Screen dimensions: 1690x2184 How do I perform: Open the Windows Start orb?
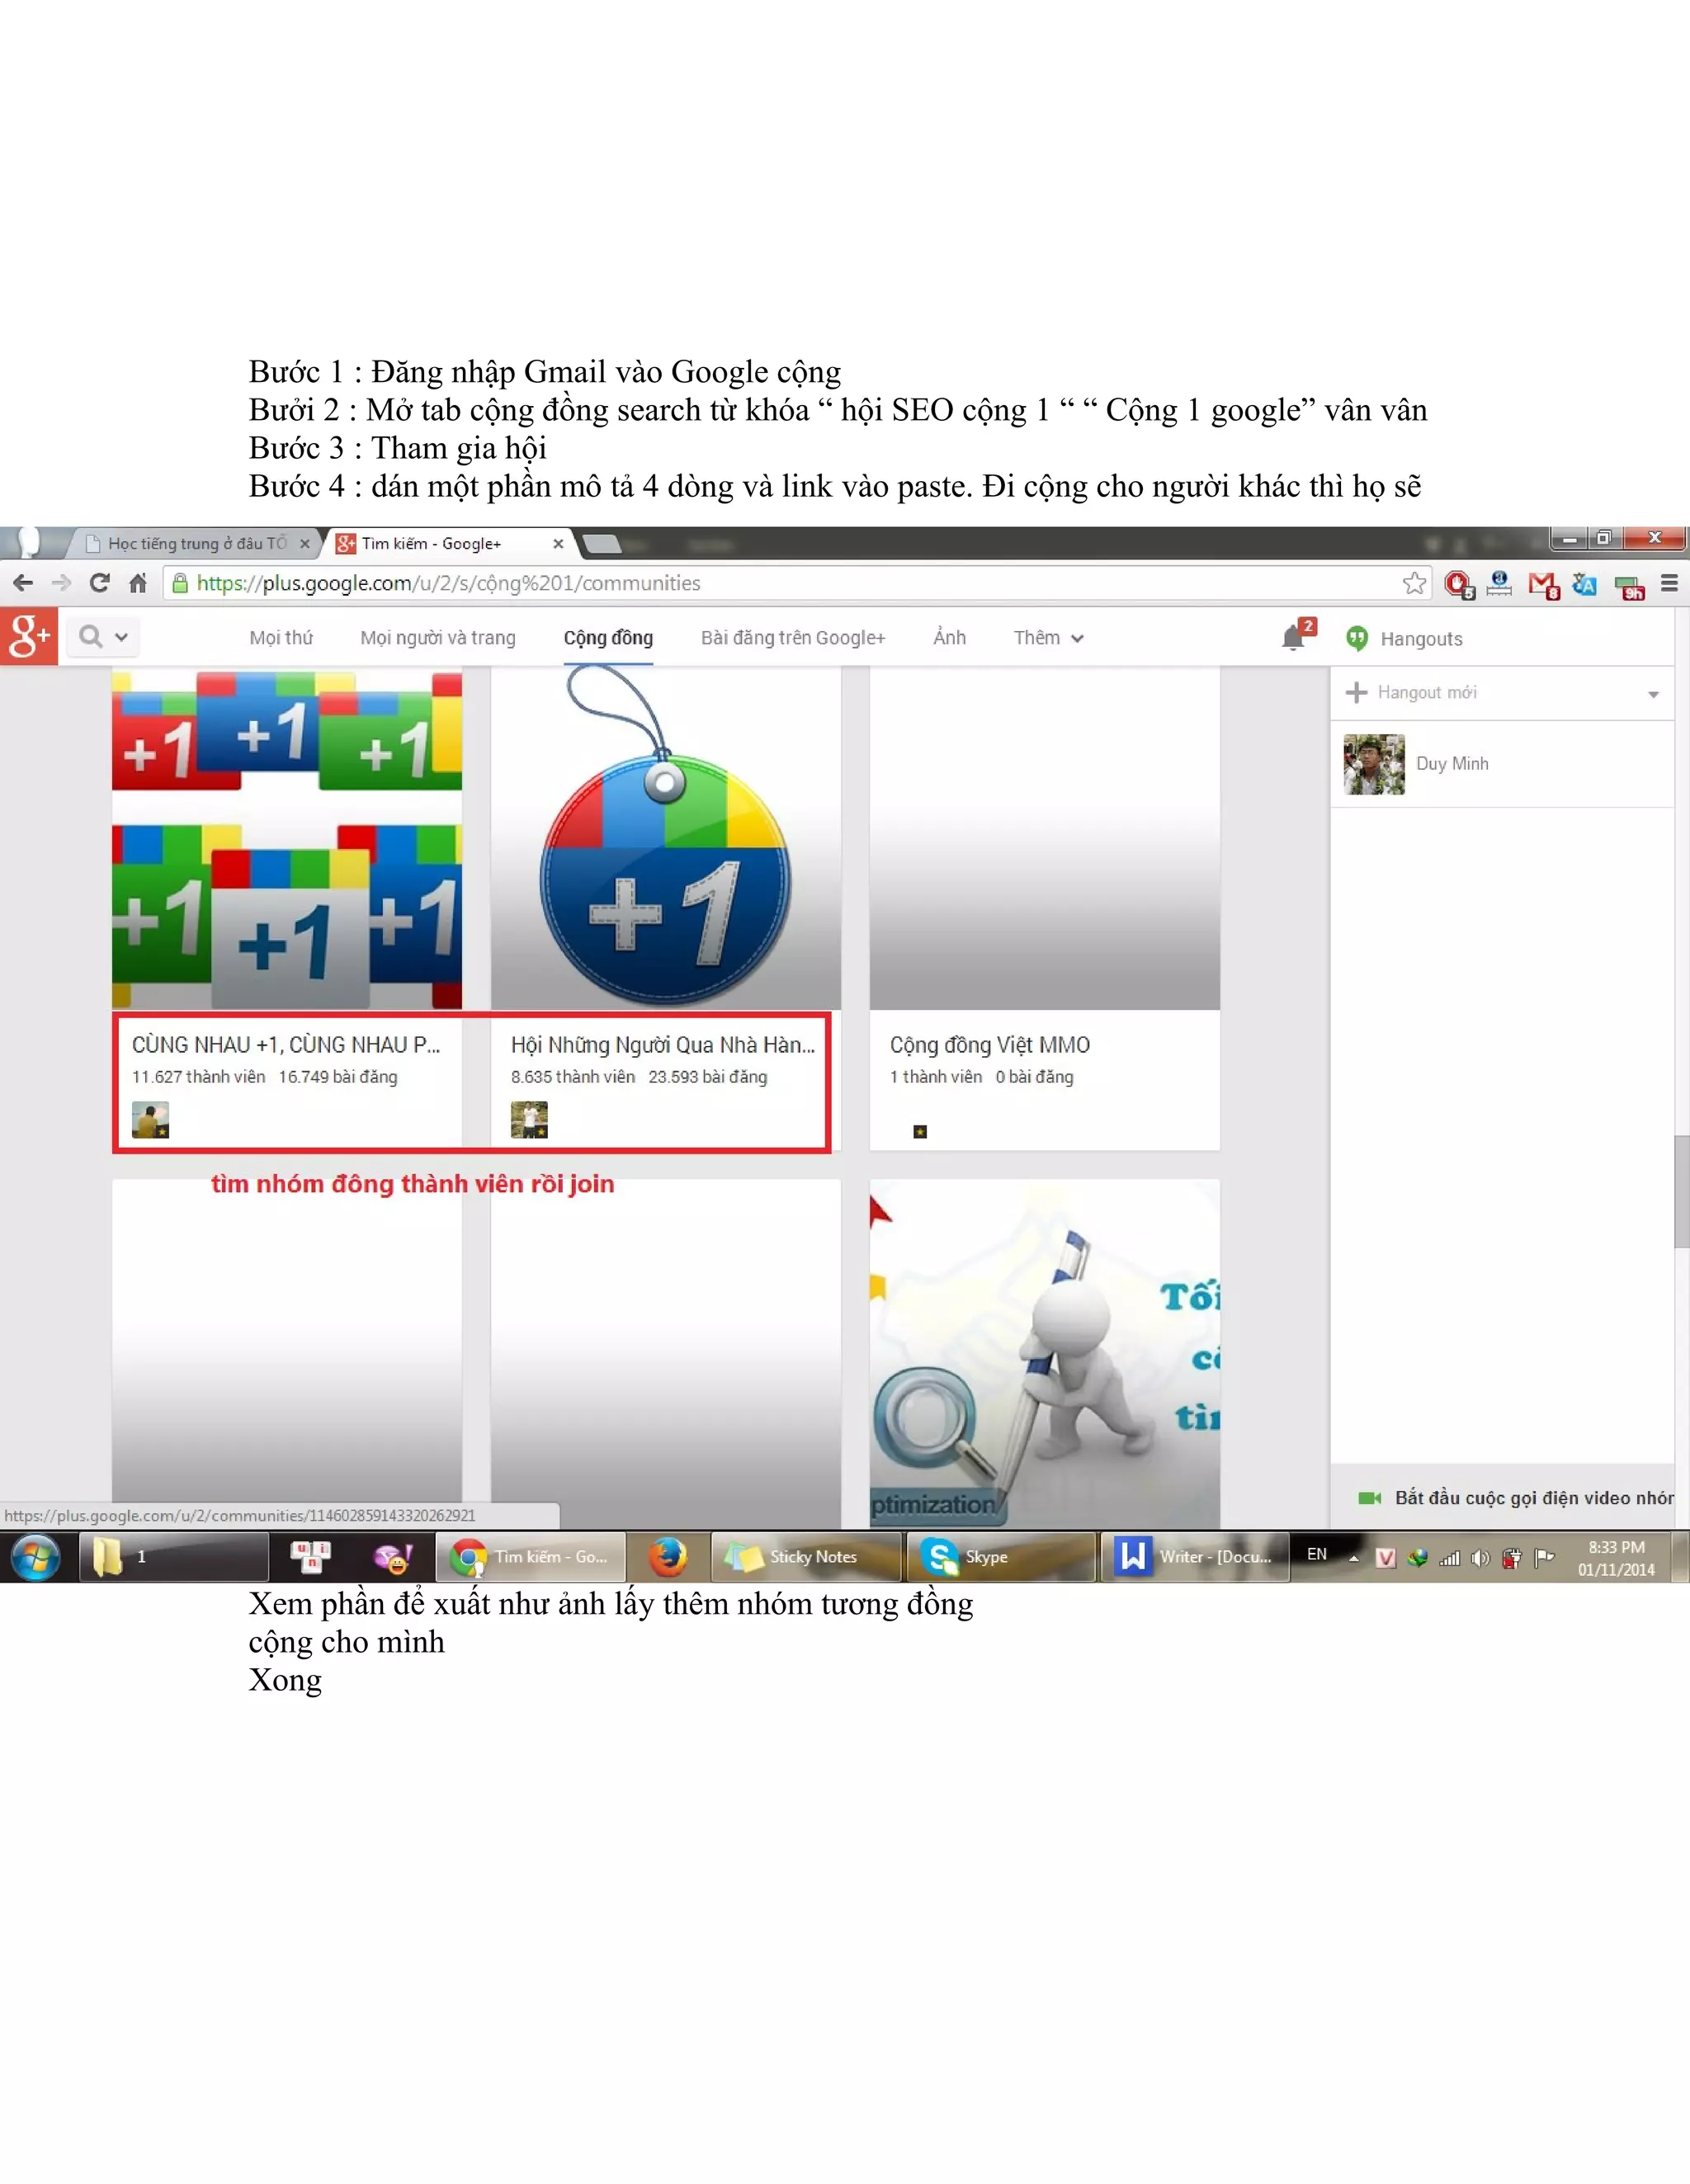pyautogui.click(x=36, y=1557)
